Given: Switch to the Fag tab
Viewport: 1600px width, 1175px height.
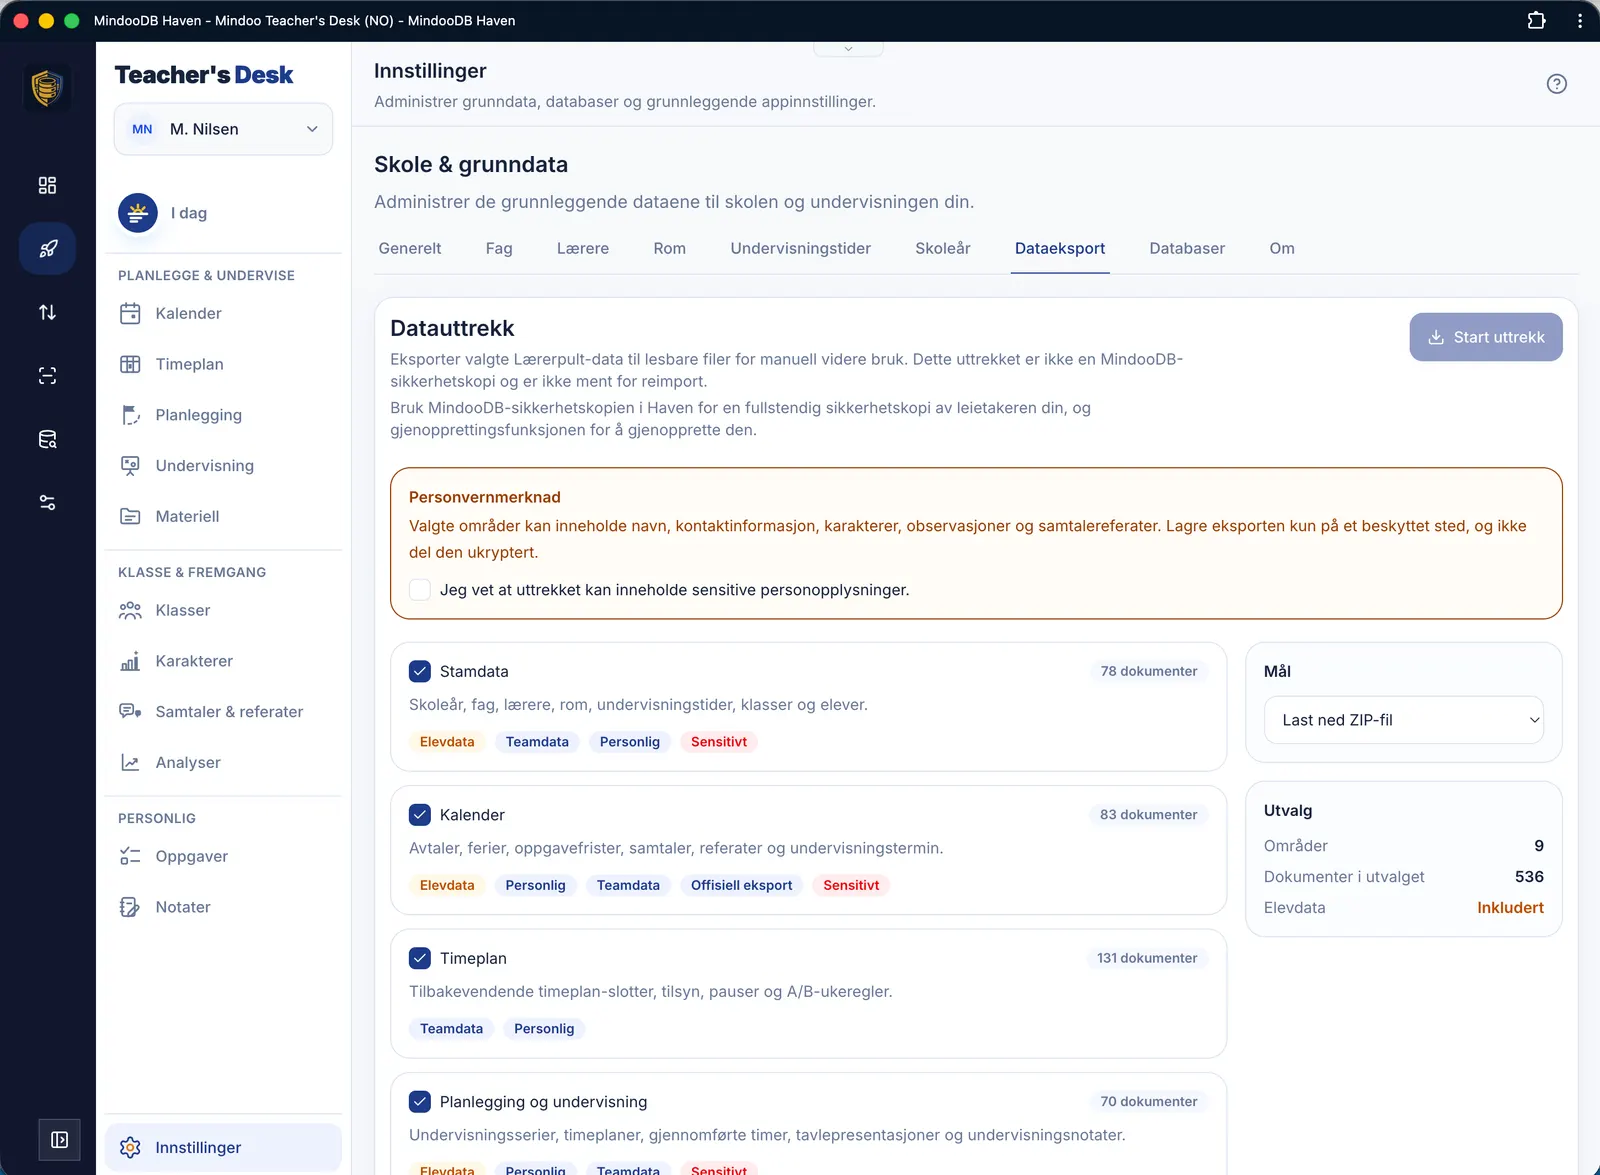Looking at the screenshot, I should pos(499,248).
